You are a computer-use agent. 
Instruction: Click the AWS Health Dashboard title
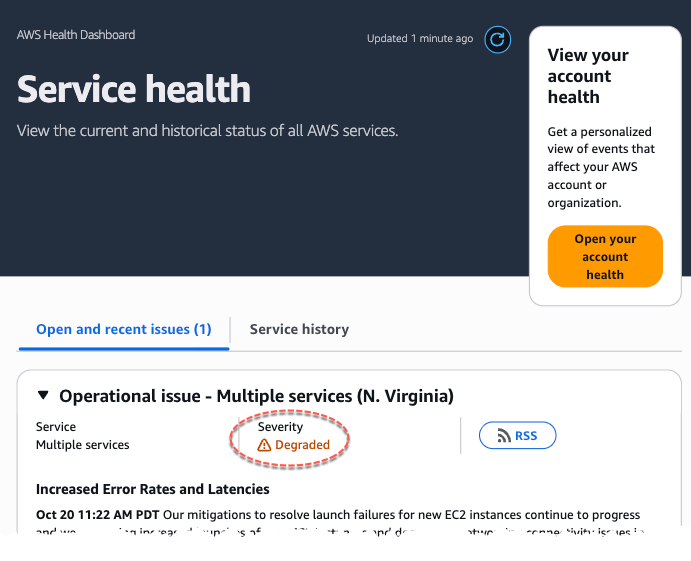[76, 35]
